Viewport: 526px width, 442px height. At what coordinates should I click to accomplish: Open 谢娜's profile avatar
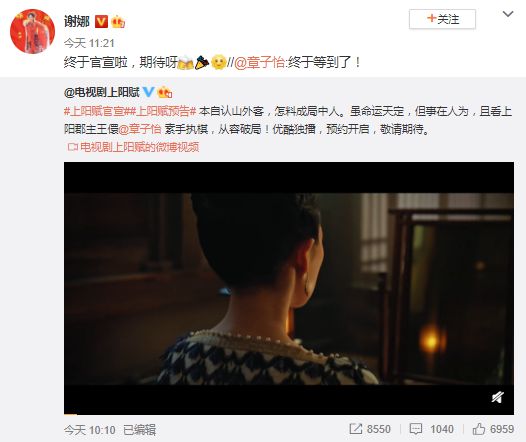point(33,31)
